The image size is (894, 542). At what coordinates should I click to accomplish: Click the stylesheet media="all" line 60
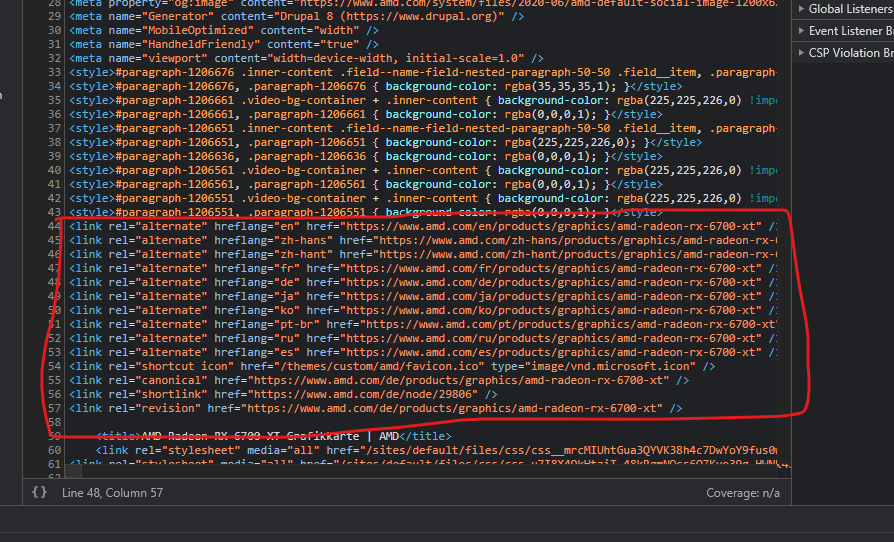click(x=436, y=450)
